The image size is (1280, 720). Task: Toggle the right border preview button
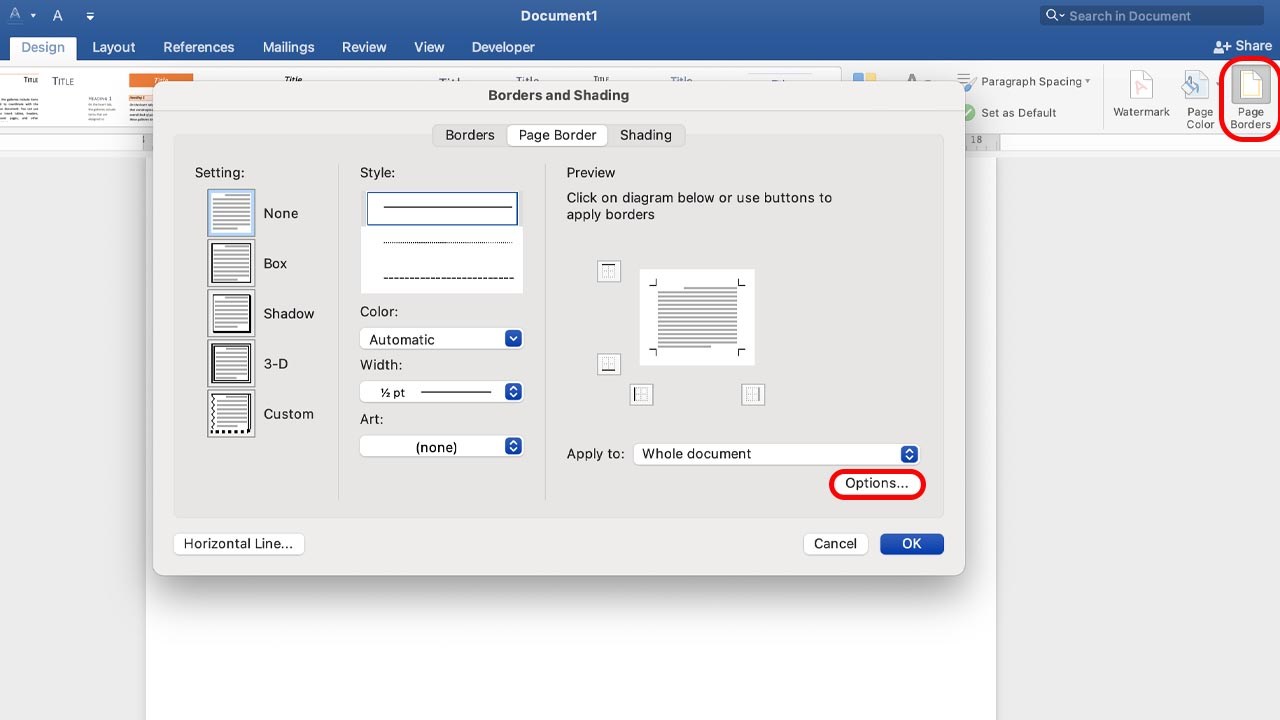(753, 395)
